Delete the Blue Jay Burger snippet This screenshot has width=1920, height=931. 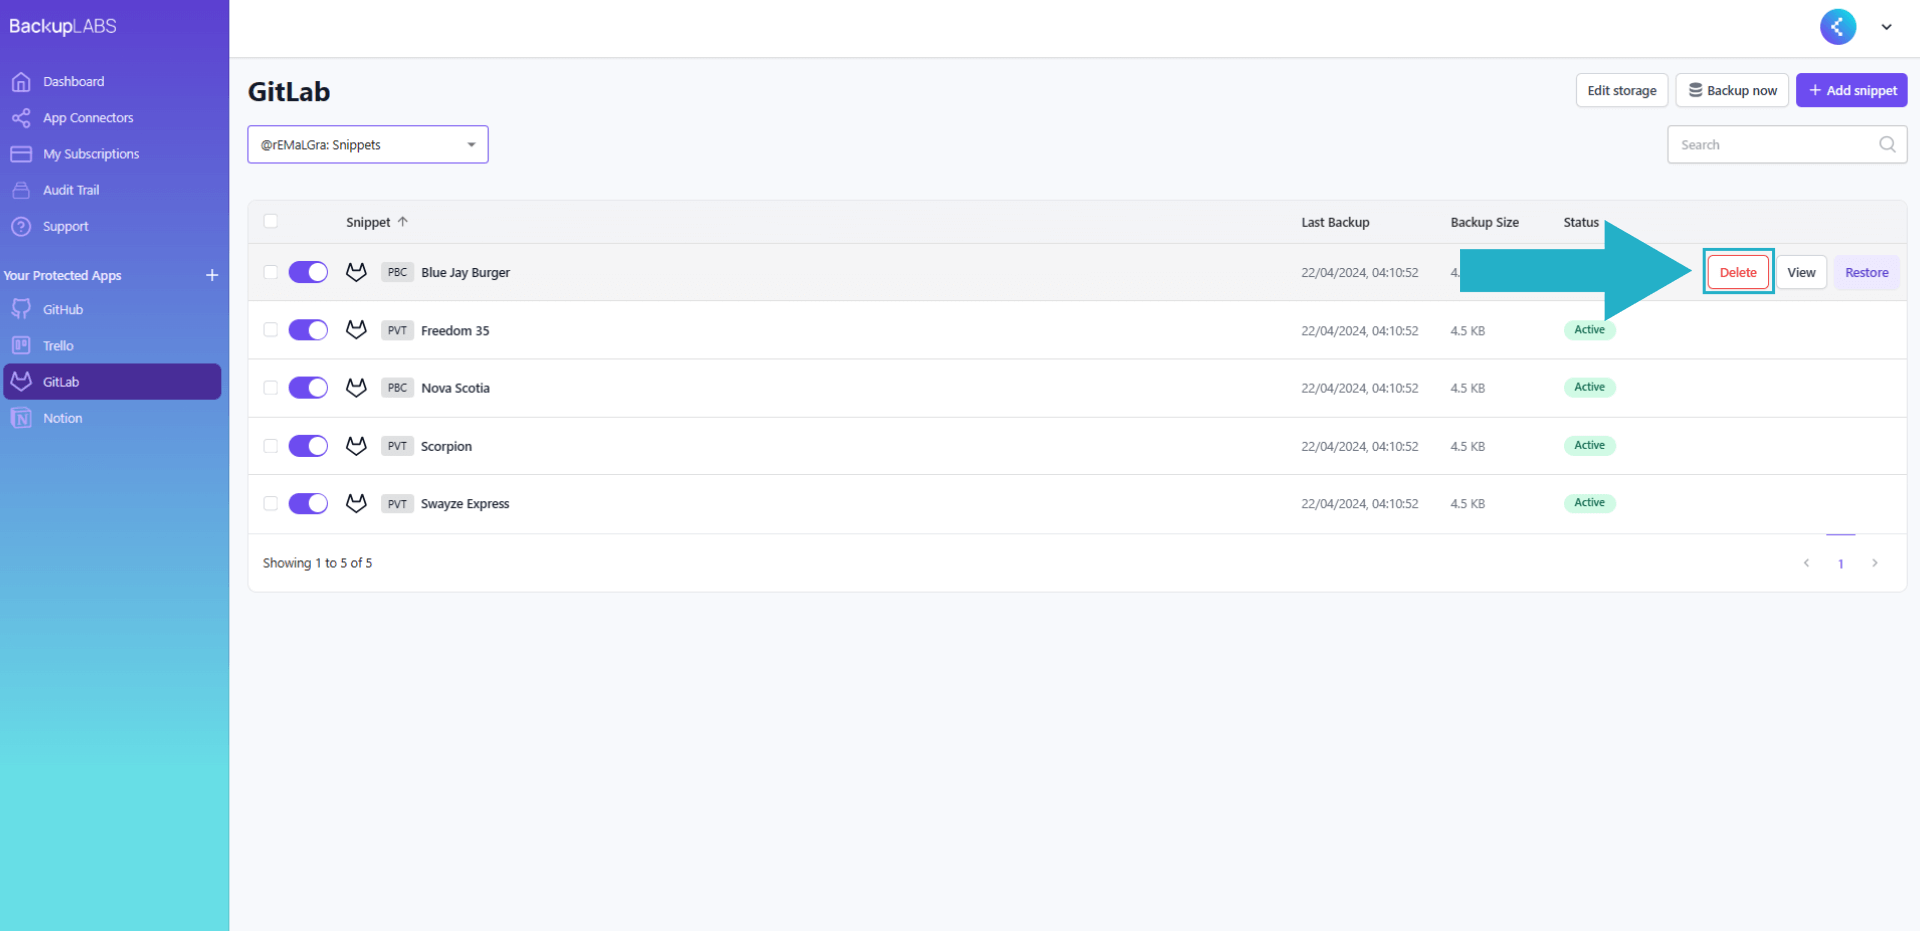[x=1738, y=272]
